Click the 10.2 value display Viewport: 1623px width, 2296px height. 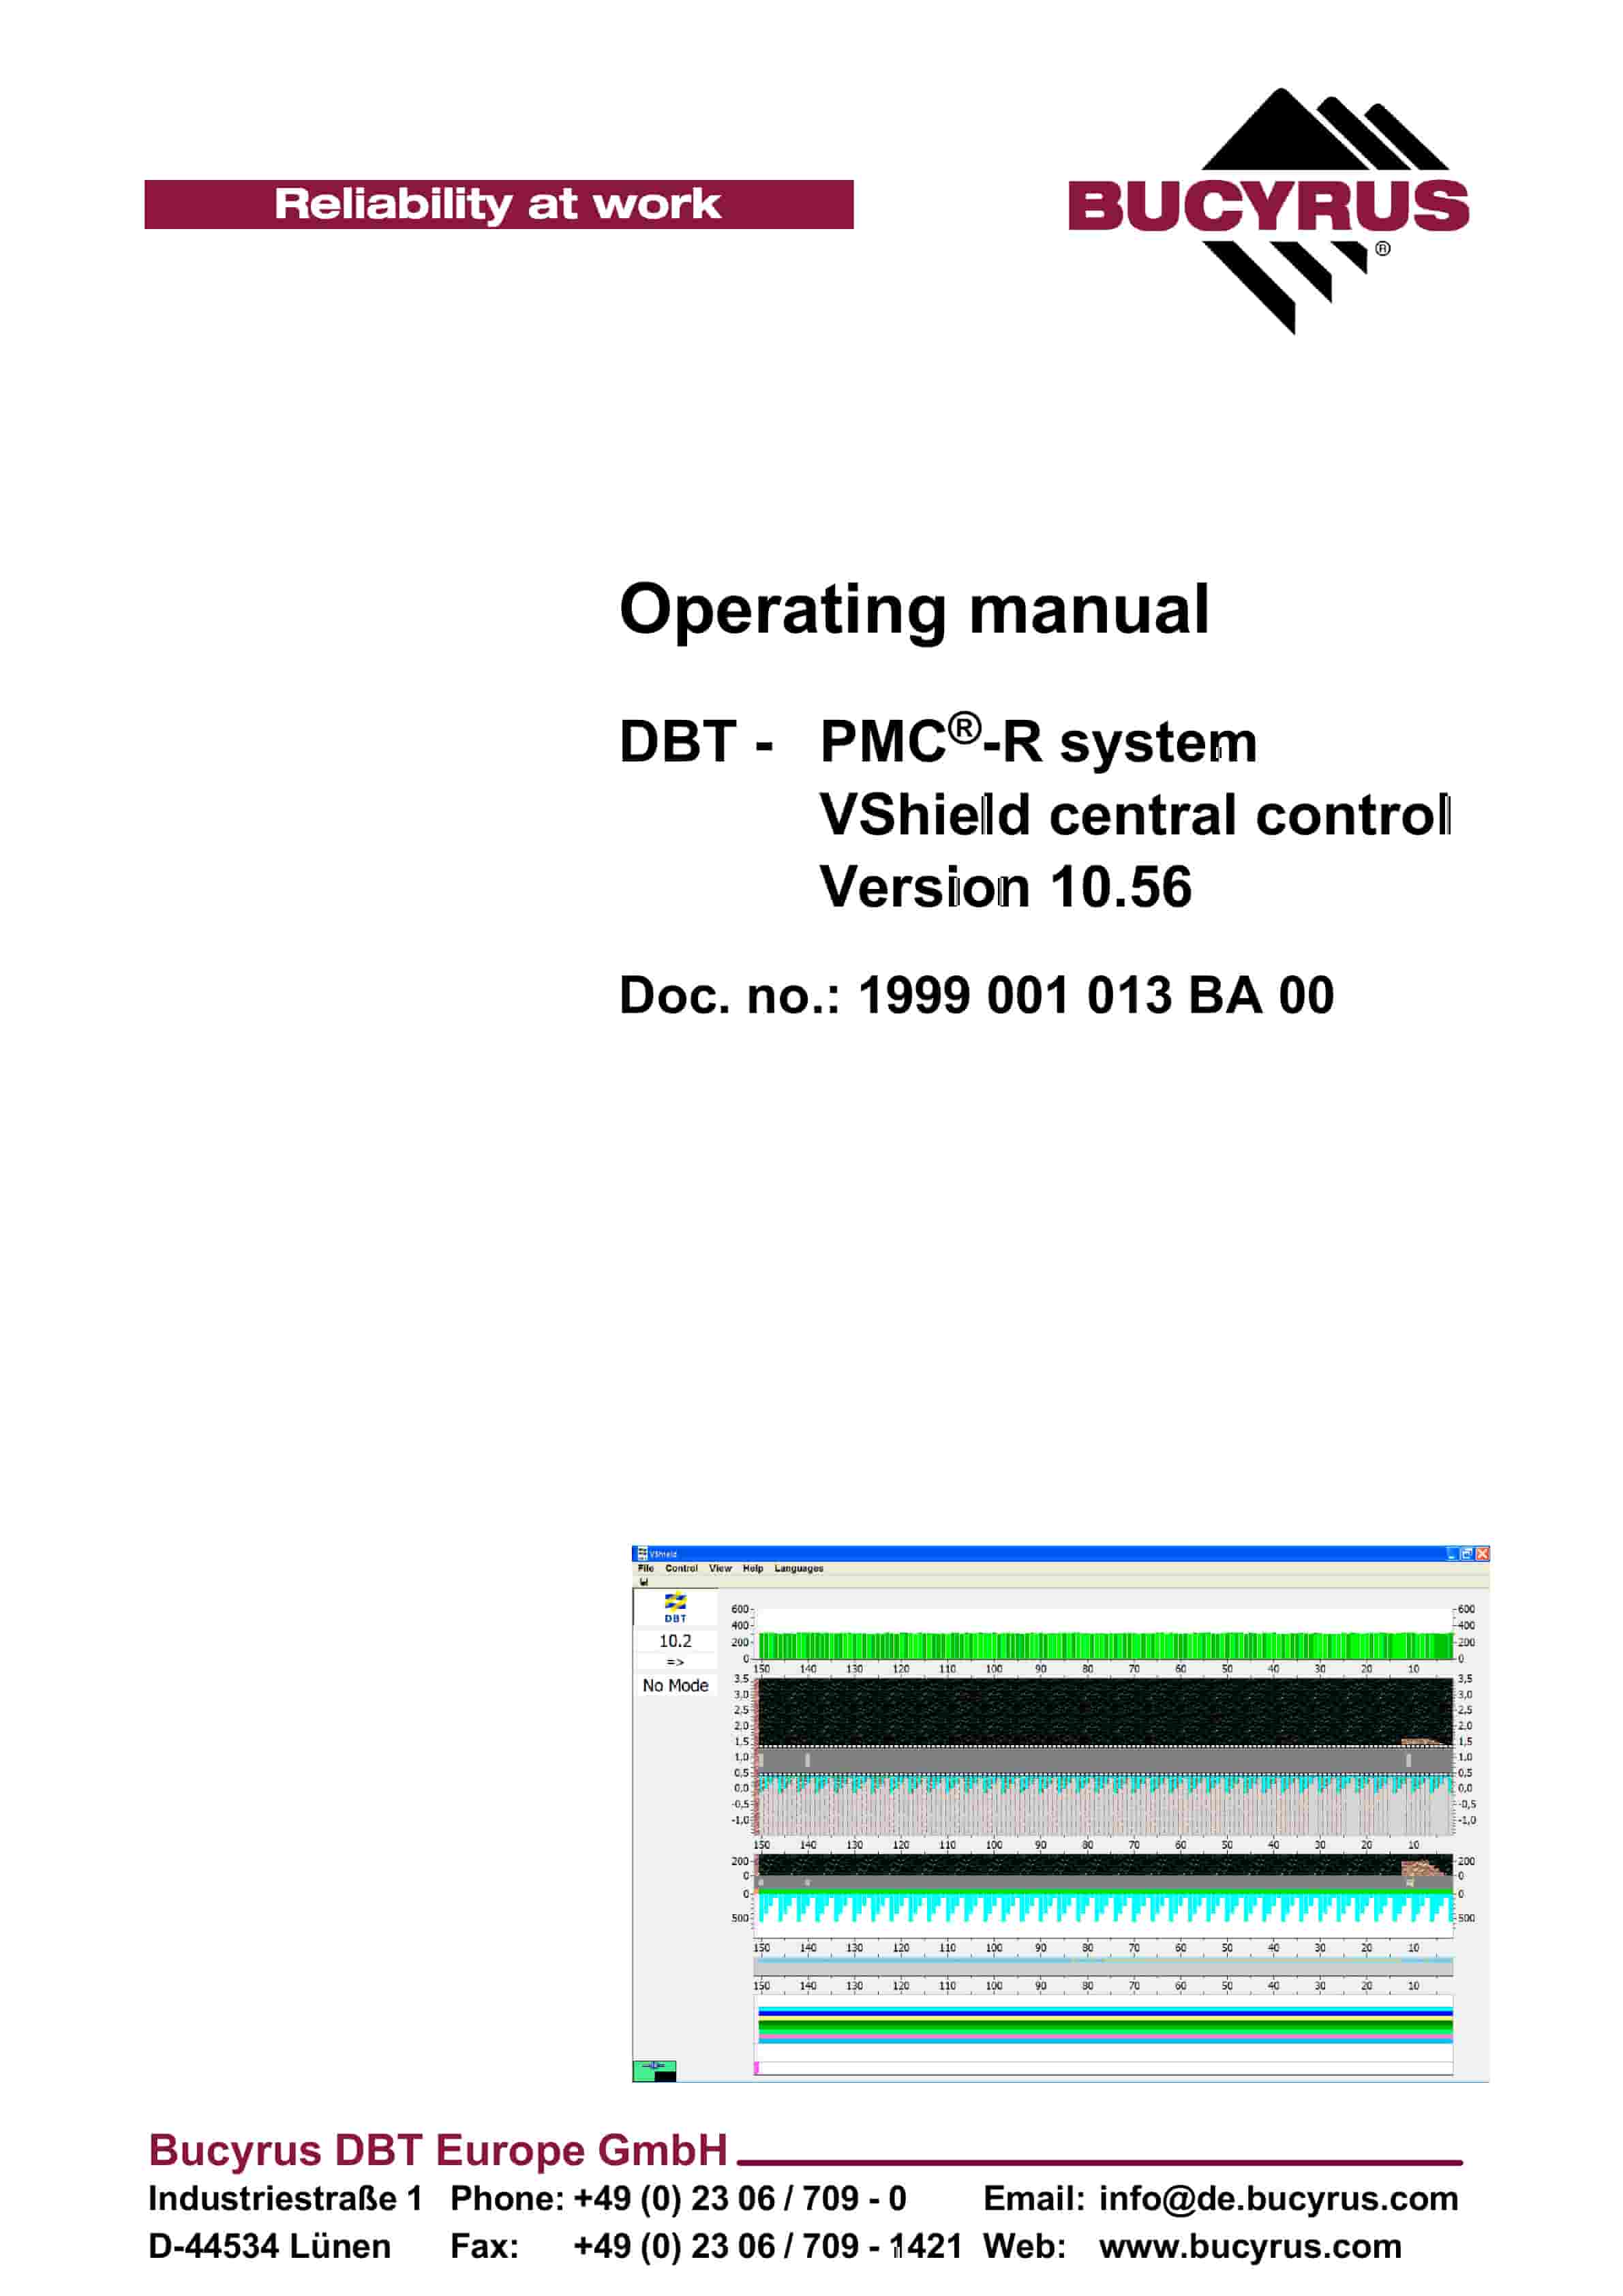coord(675,1641)
